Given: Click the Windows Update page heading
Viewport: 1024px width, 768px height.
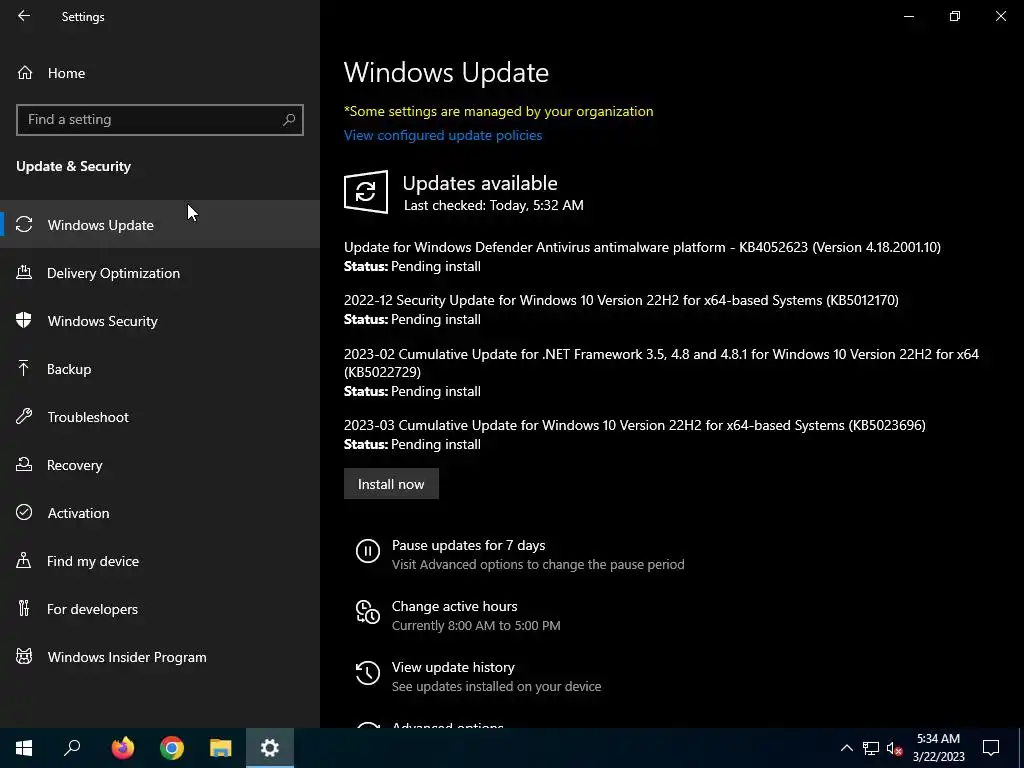Looking at the screenshot, I should pyautogui.click(x=446, y=72).
